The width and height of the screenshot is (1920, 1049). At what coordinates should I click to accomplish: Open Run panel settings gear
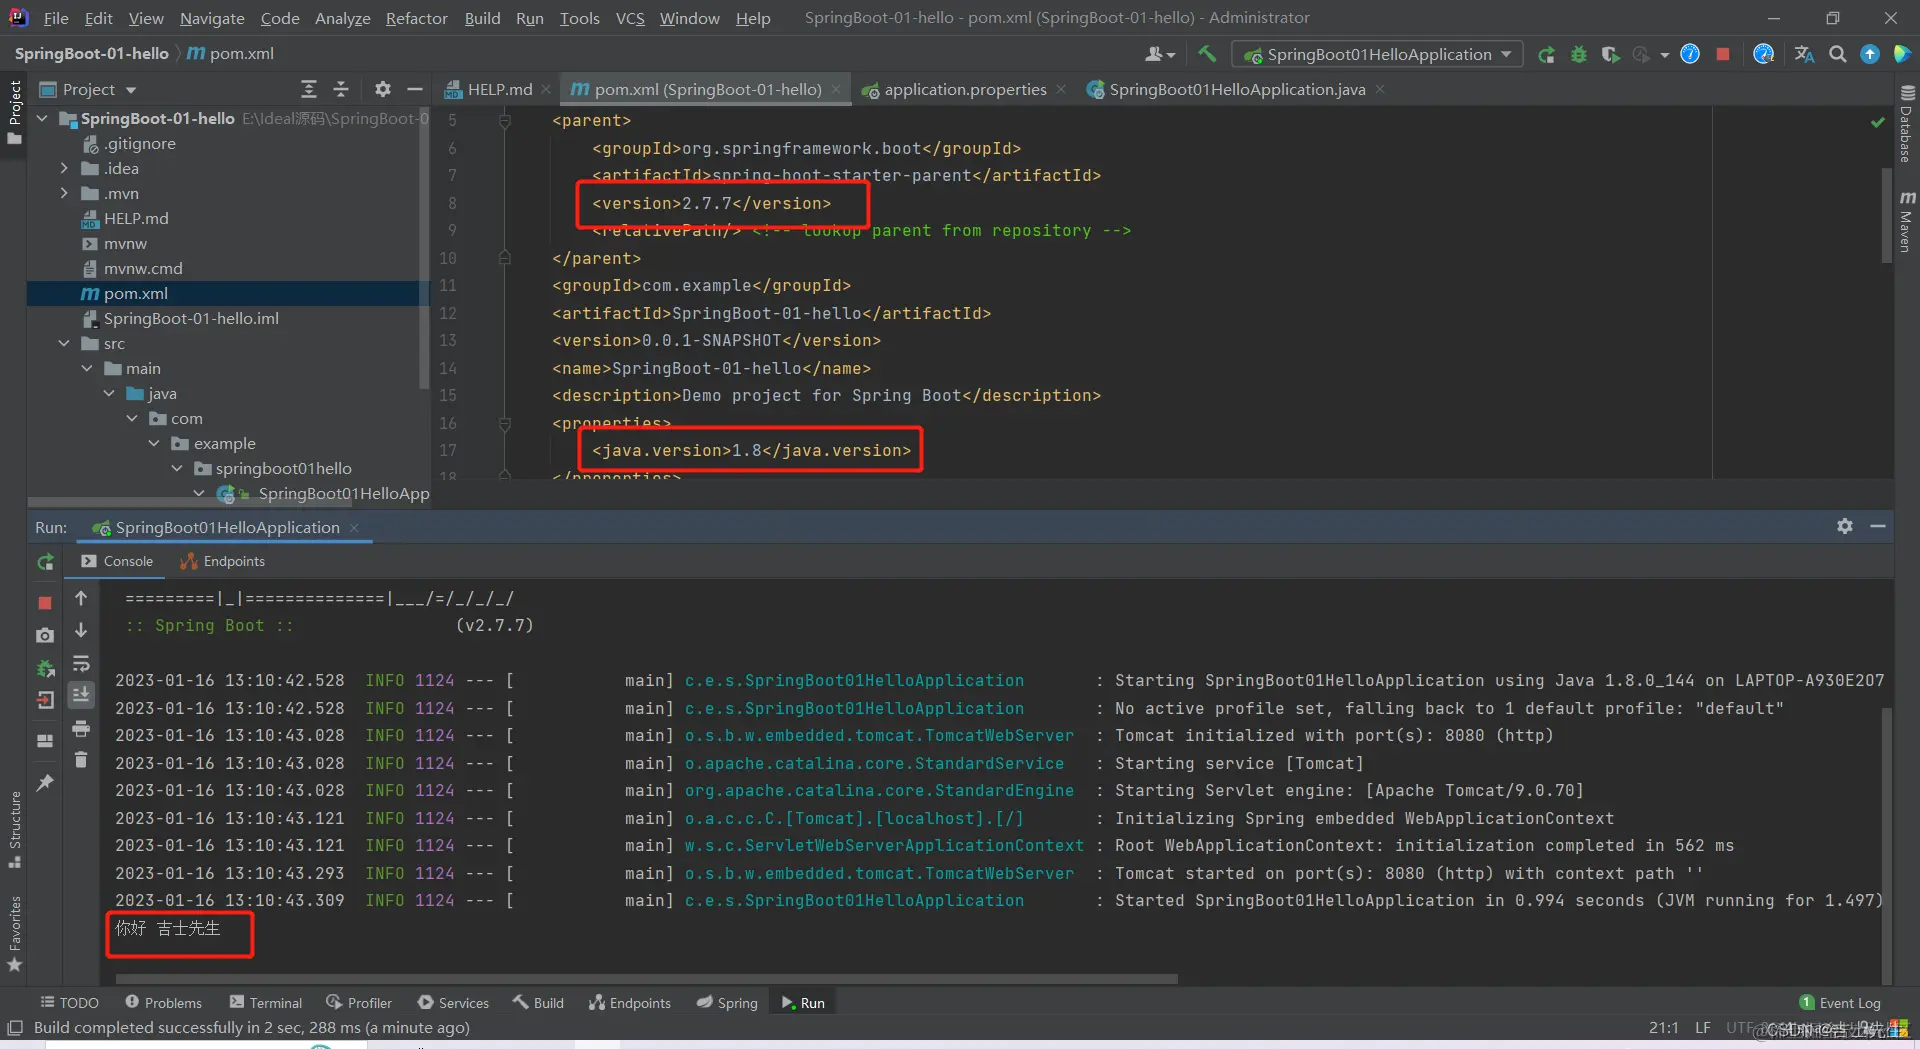coord(1845,526)
